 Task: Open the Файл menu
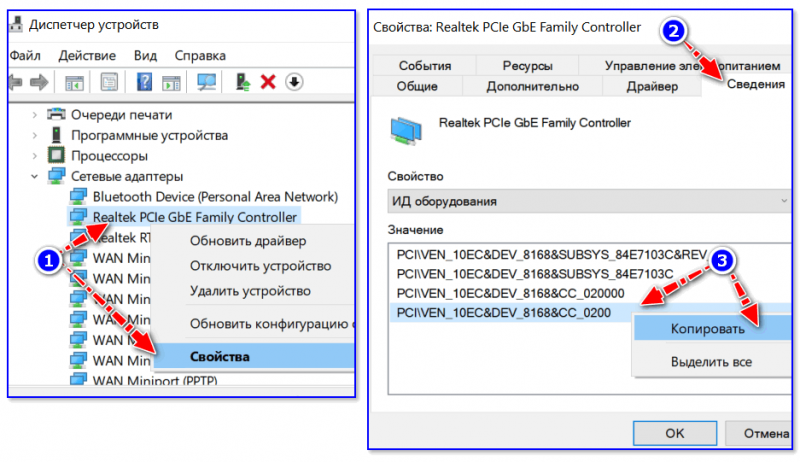coord(26,55)
